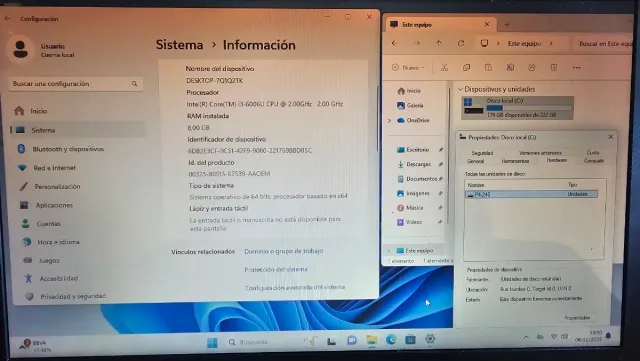The width and height of the screenshot is (640, 361).
Task: Select Sistema in Settings sidebar
Action: click(78, 130)
